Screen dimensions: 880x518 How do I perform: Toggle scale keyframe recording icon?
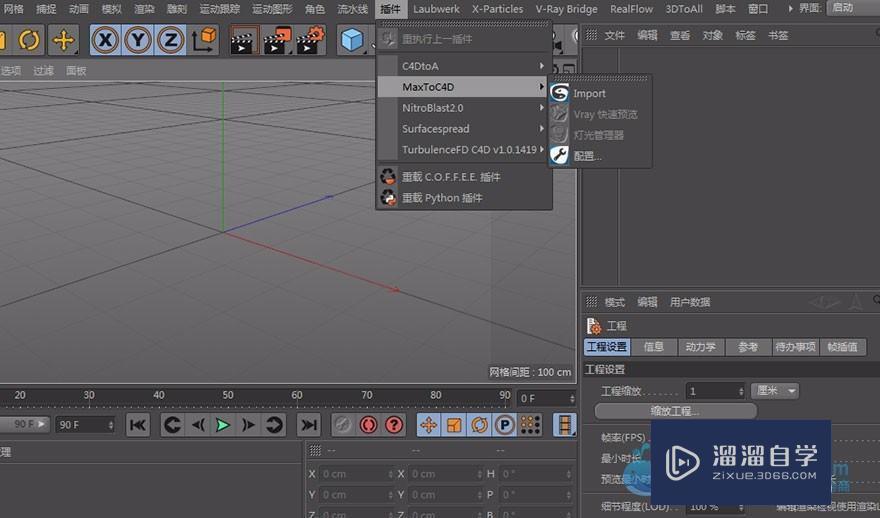point(454,425)
